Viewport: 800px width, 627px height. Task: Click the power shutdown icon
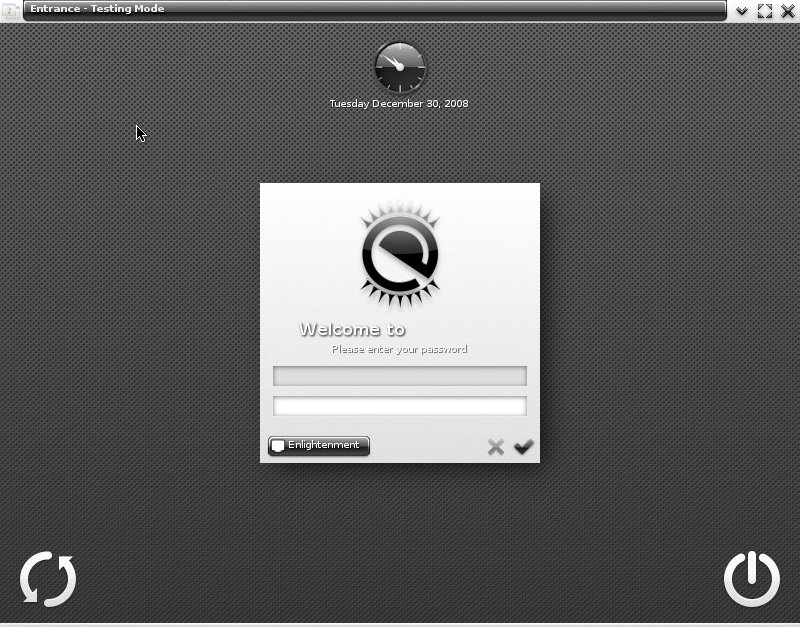click(x=752, y=579)
